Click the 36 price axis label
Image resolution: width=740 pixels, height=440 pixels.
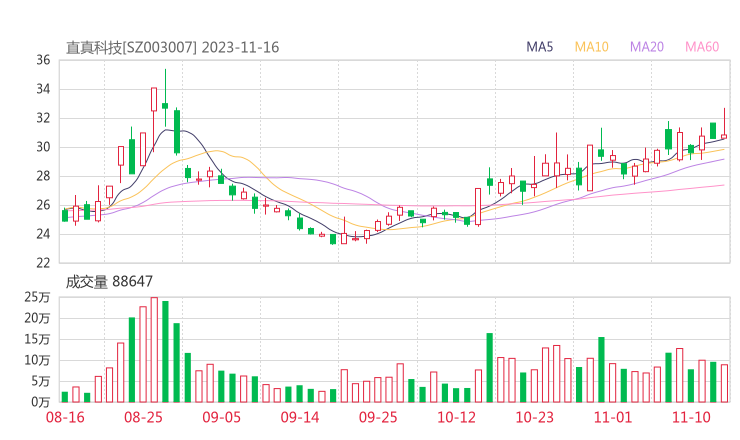[x=43, y=60]
